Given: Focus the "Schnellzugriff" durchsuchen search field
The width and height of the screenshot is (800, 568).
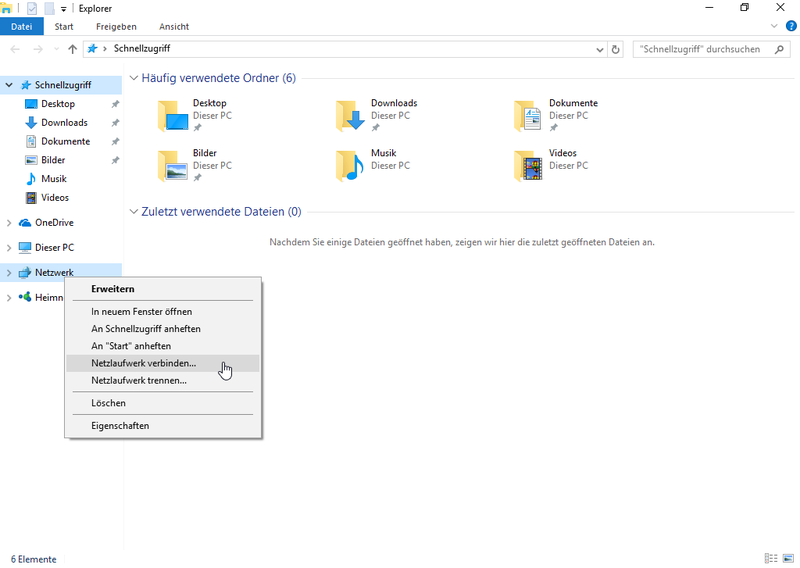Looking at the screenshot, I should pyautogui.click(x=711, y=50).
